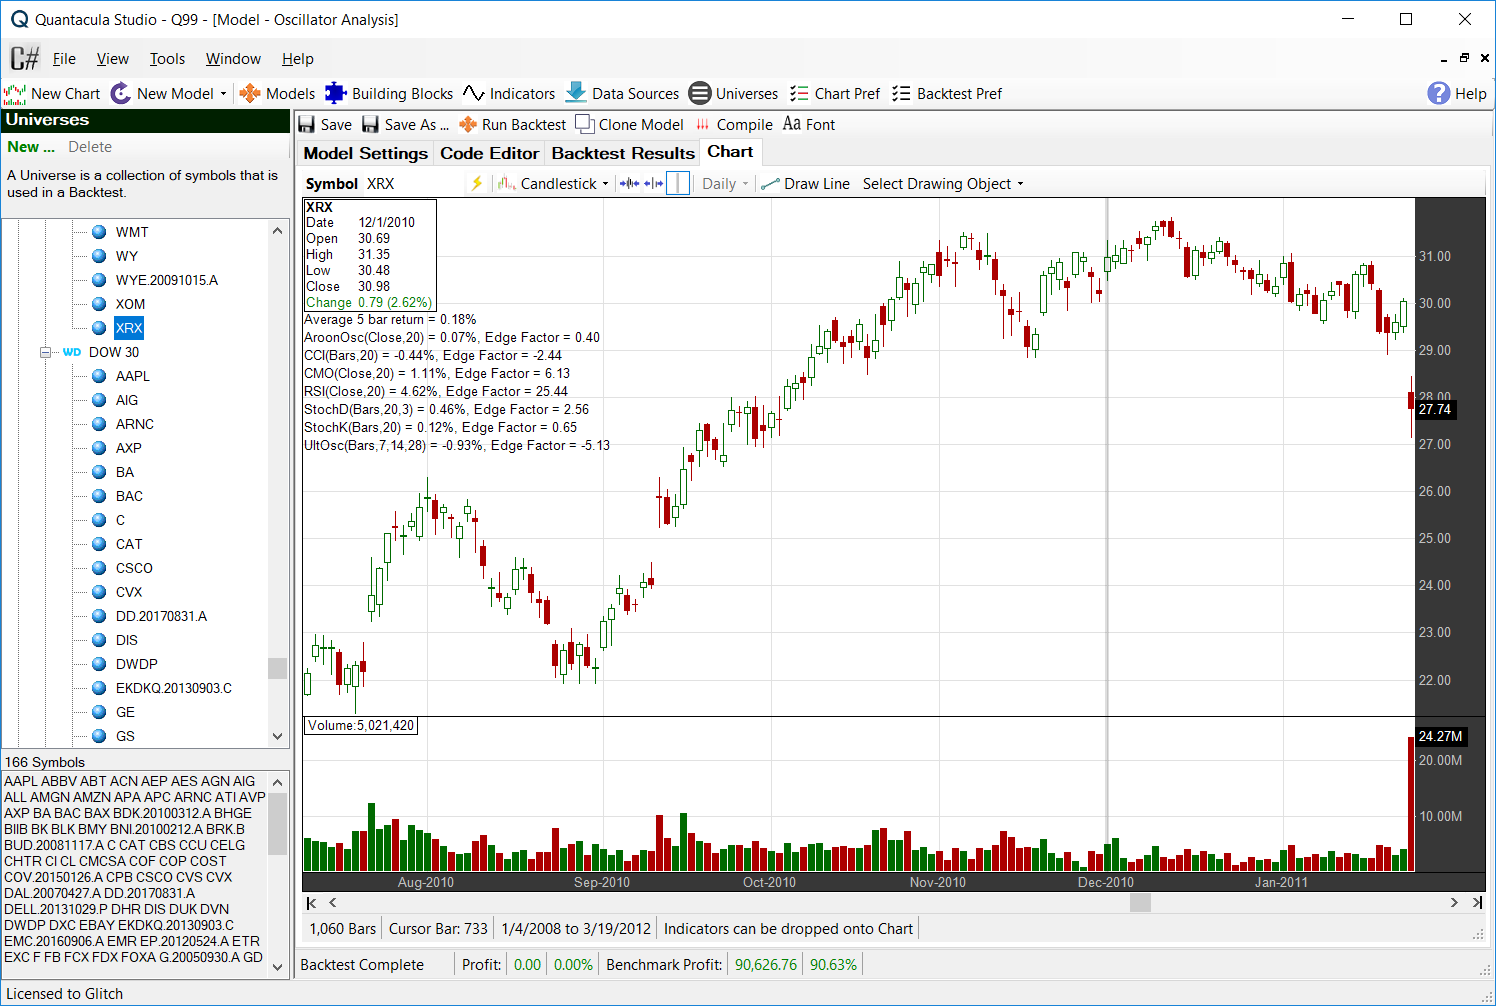Click the Run Backtest icon

(468, 125)
